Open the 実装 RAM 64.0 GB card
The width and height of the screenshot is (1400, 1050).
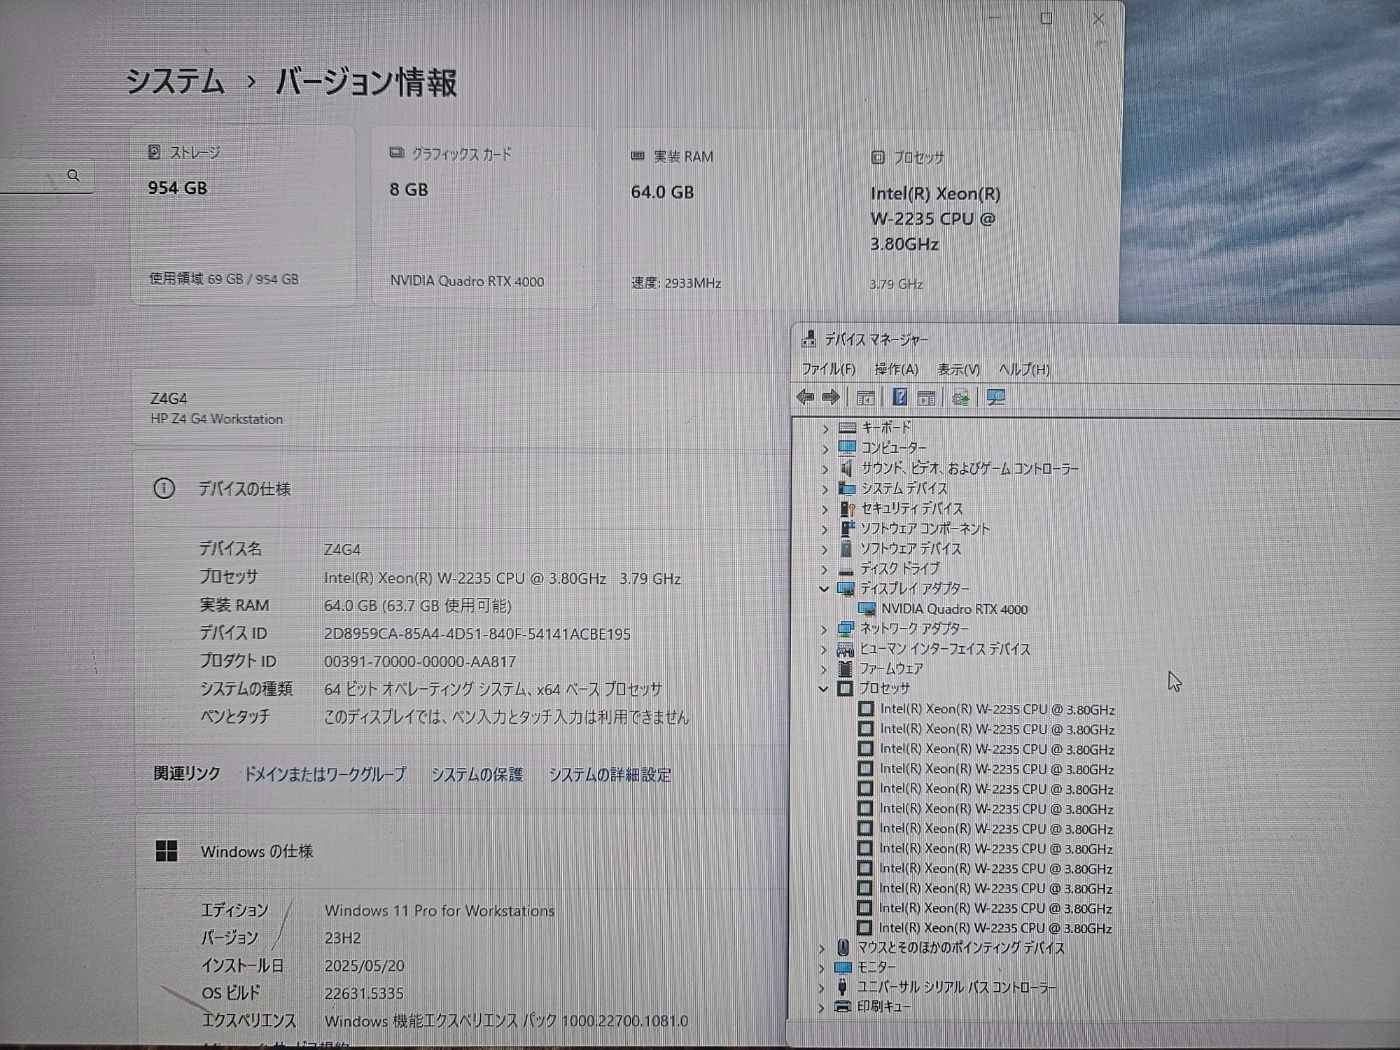(x=725, y=218)
